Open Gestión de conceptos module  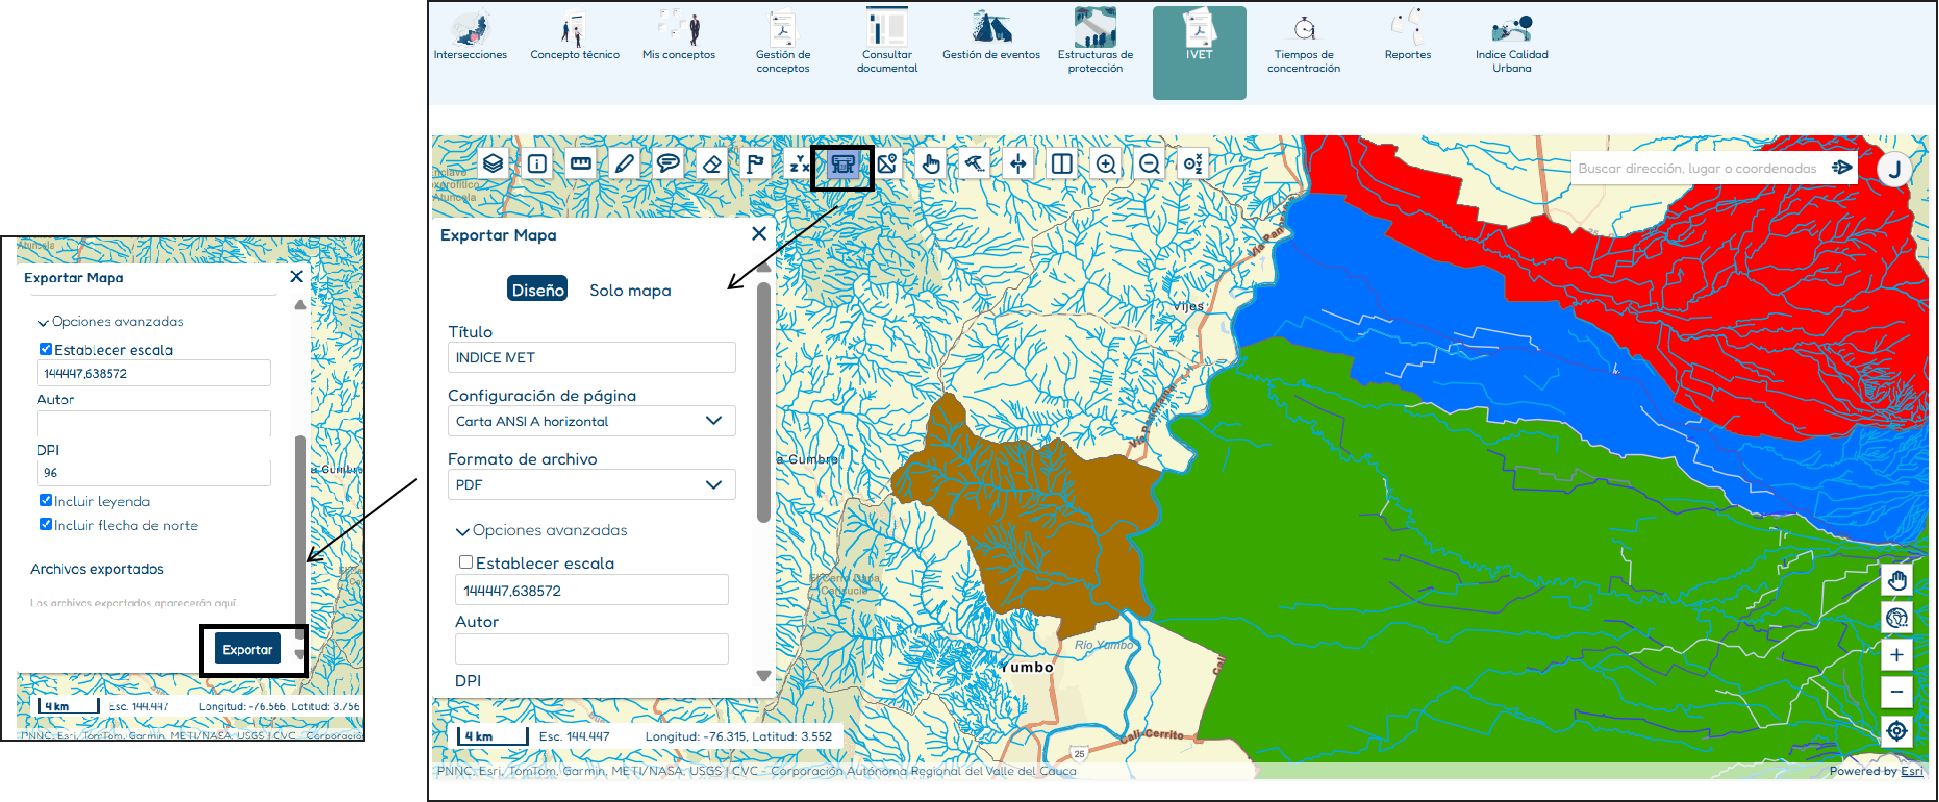pyautogui.click(x=783, y=42)
